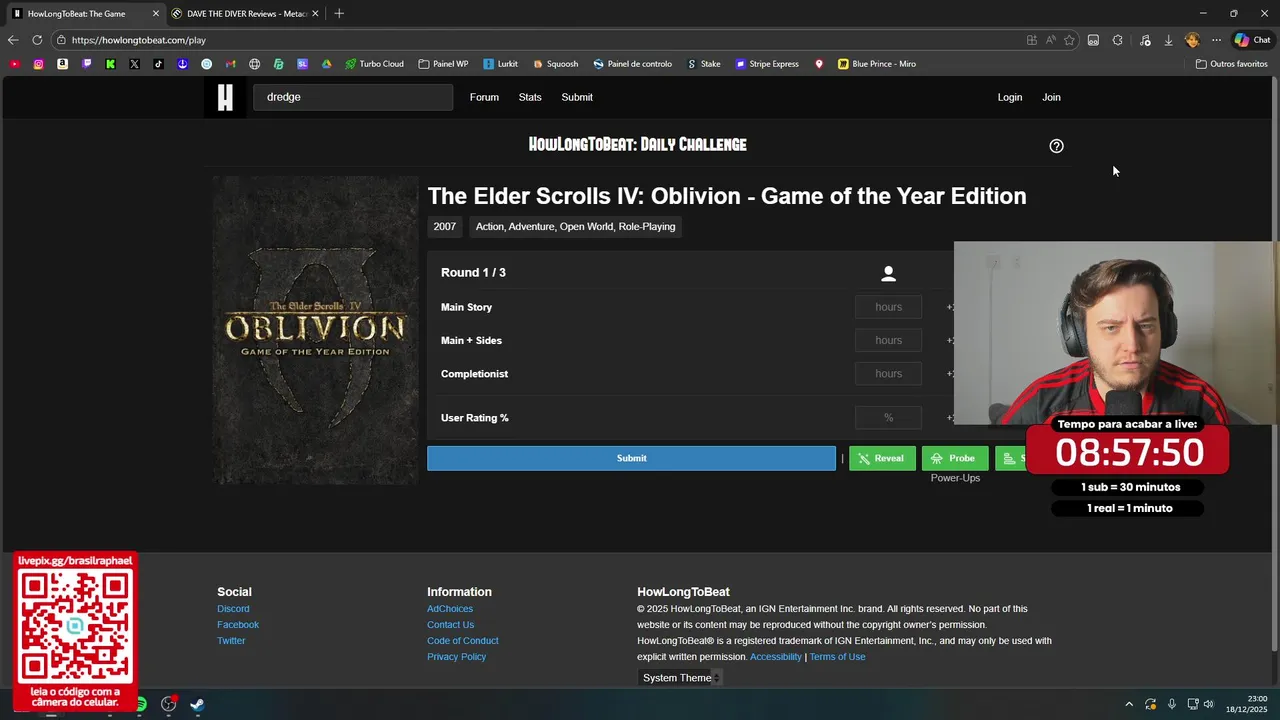Open the YouTube bookmark icon
The width and height of the screenshot is (1280, 720).
point(14,64)
